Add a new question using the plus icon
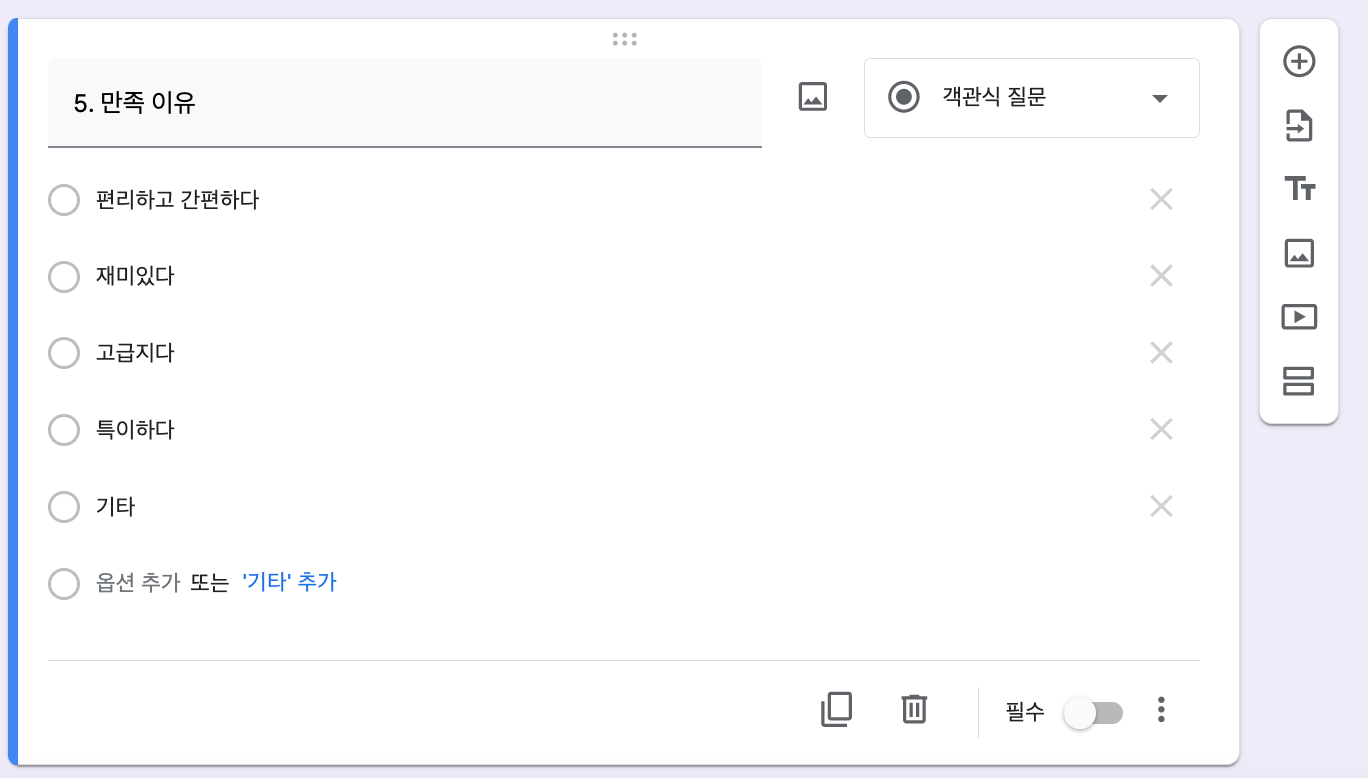The image size is (1368, 778). 1299,61
